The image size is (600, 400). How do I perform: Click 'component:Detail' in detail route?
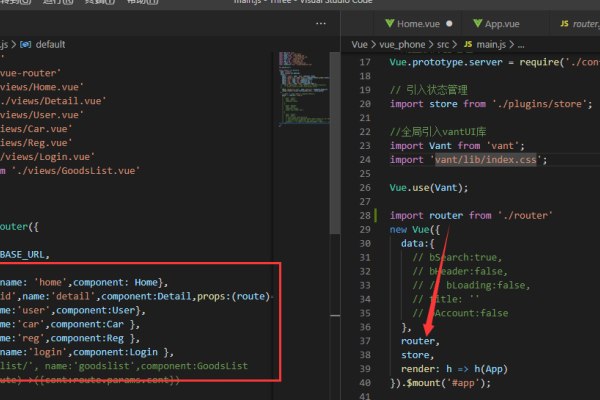[x=146, y=296]
